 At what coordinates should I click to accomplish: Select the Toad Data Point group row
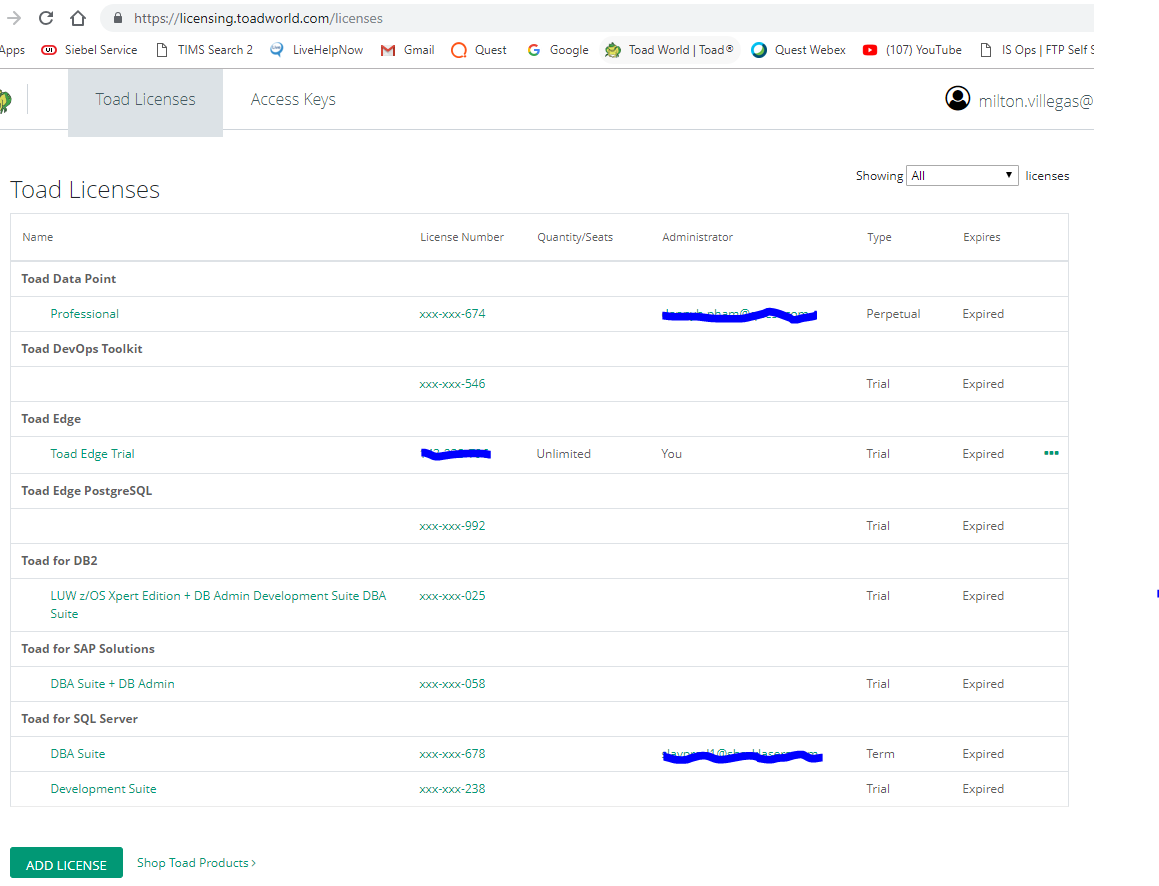[540, 279]
